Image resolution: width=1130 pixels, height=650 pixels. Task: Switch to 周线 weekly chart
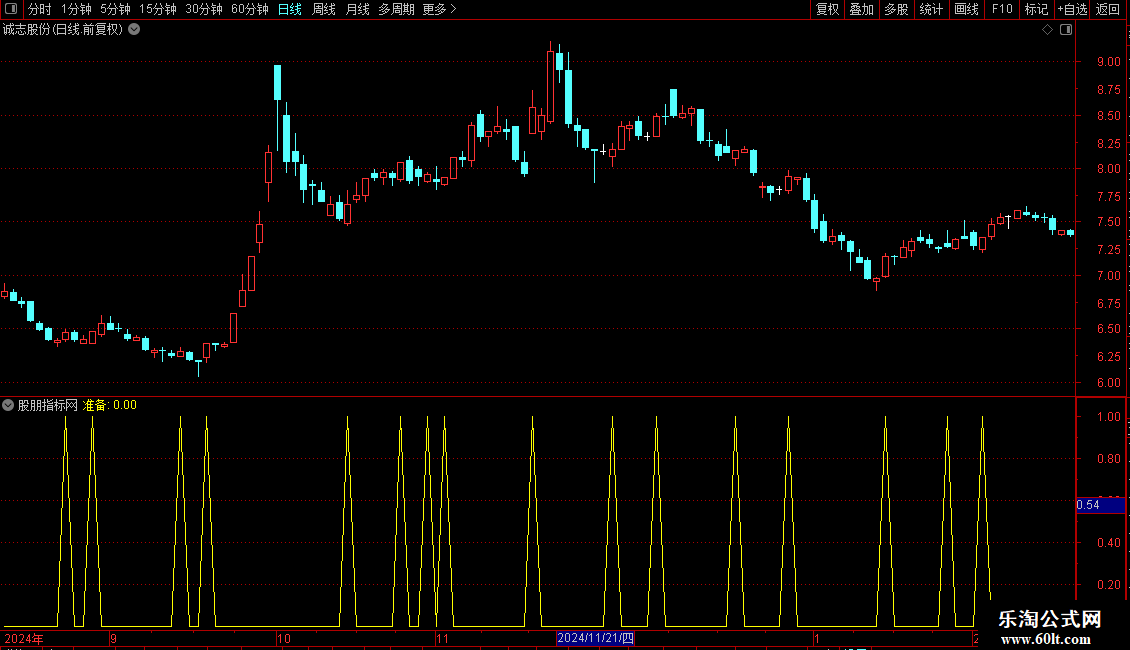[x=324, y=9]
